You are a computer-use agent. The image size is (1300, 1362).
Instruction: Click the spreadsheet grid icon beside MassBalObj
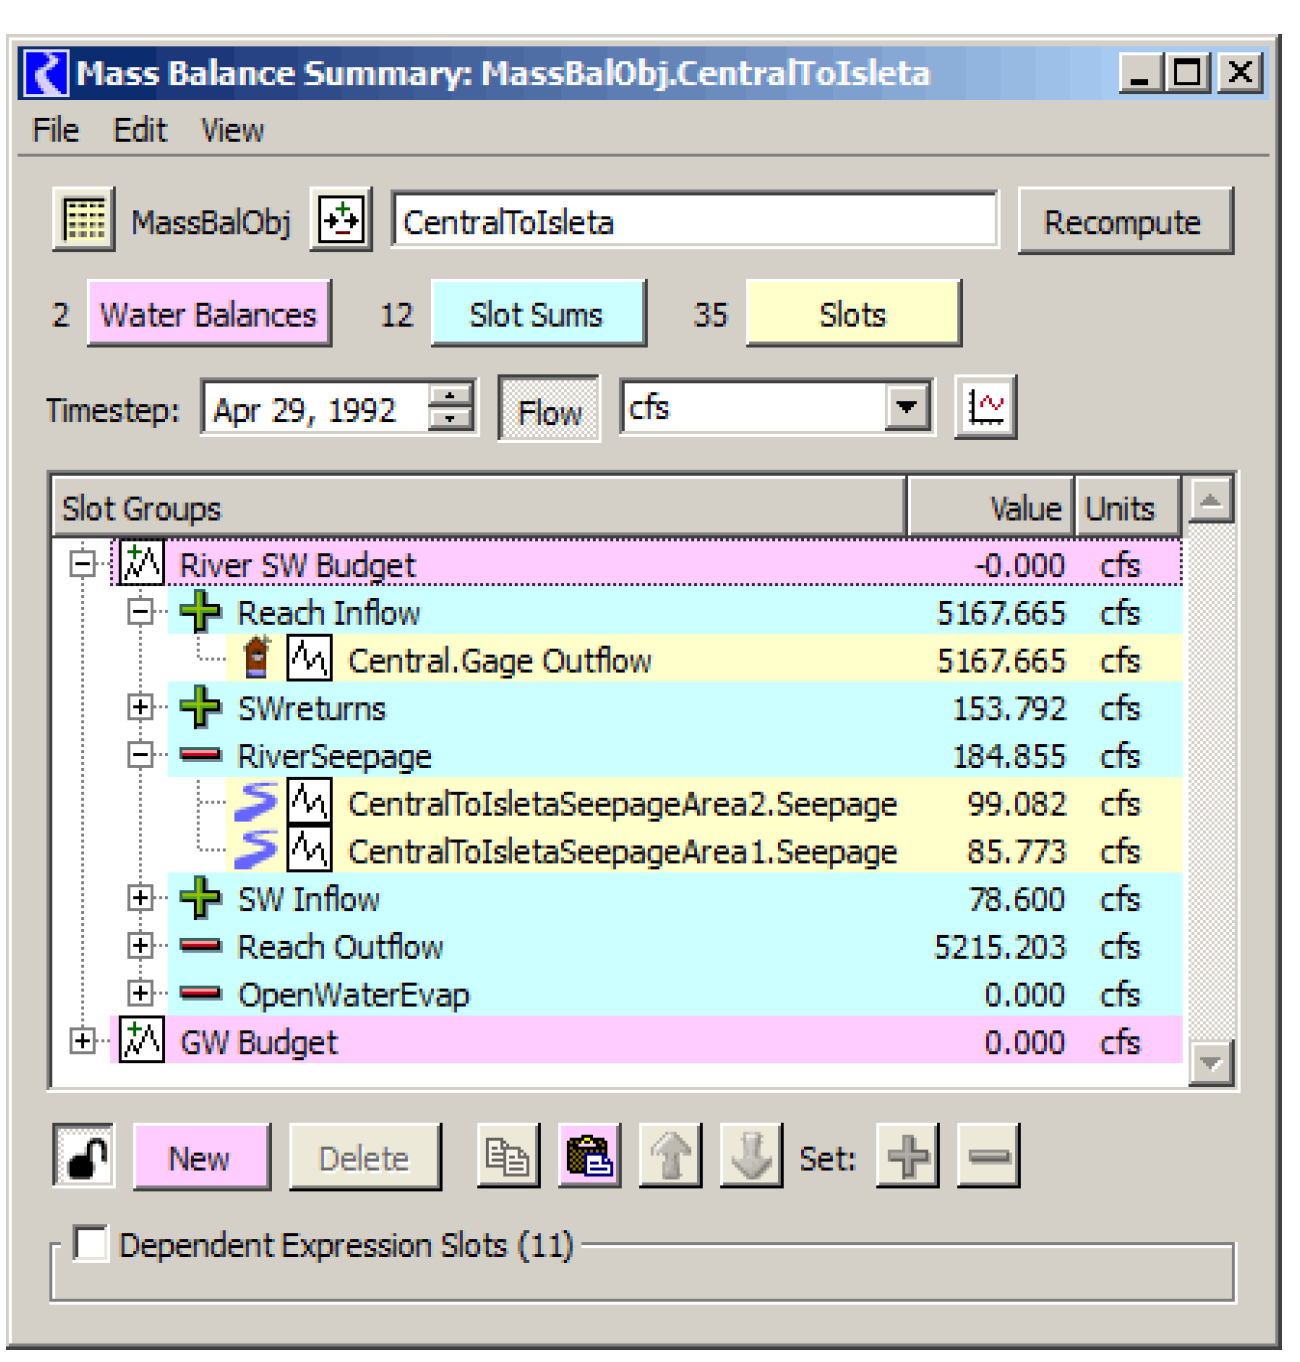[x=84, y=219]
